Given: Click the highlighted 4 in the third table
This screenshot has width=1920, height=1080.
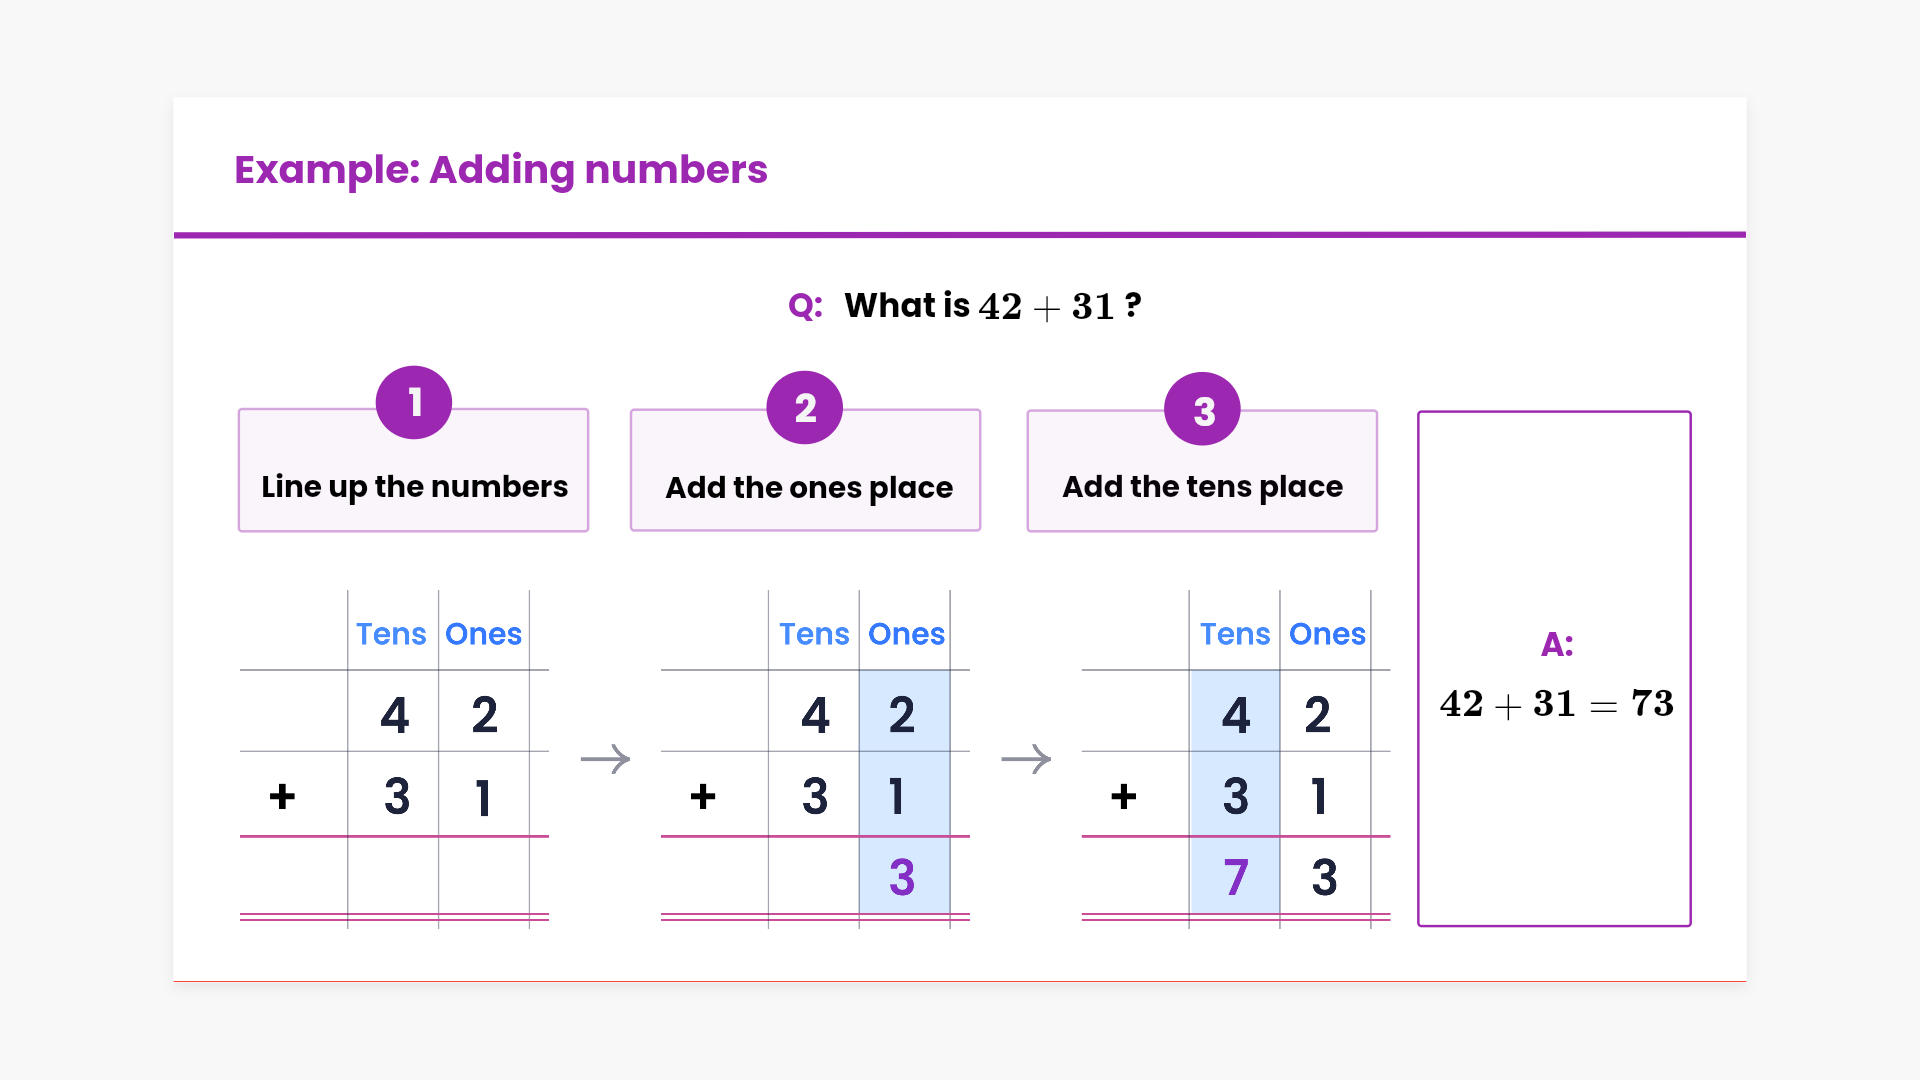Looking at the screenshot, I should point(1236,715).
